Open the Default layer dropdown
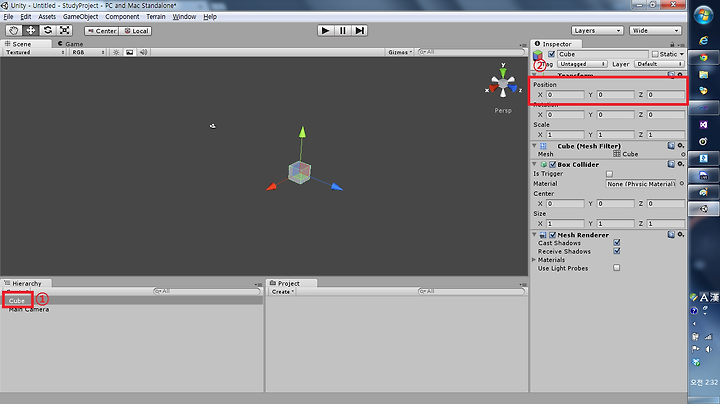 [x=659, y=64]
